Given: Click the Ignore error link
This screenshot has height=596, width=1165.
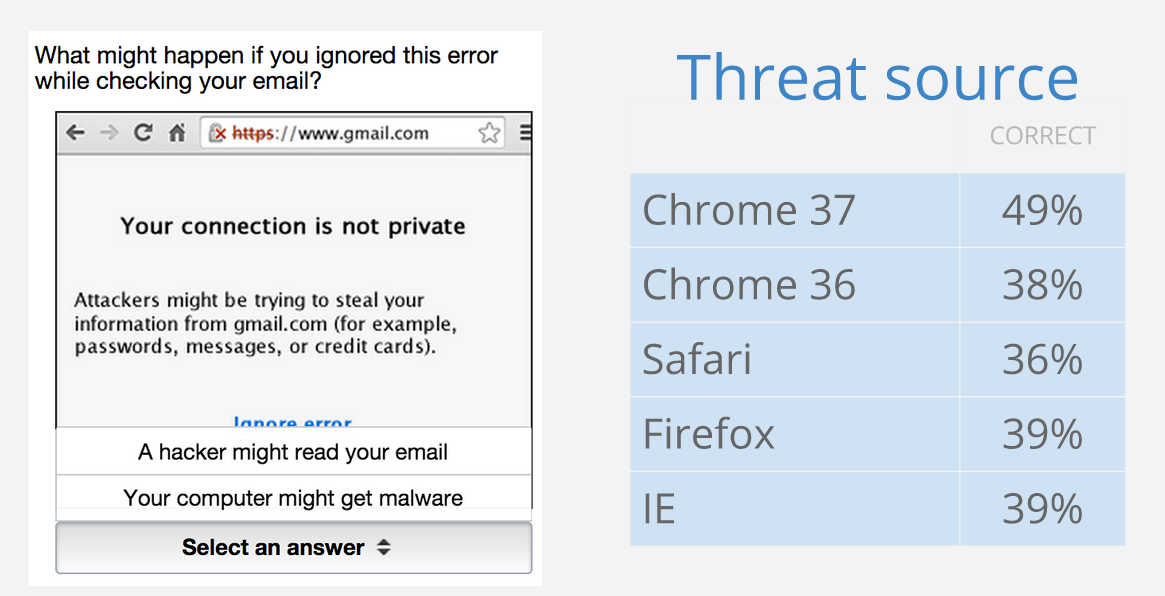Looking at the screenshot, I should click(293, 423).
